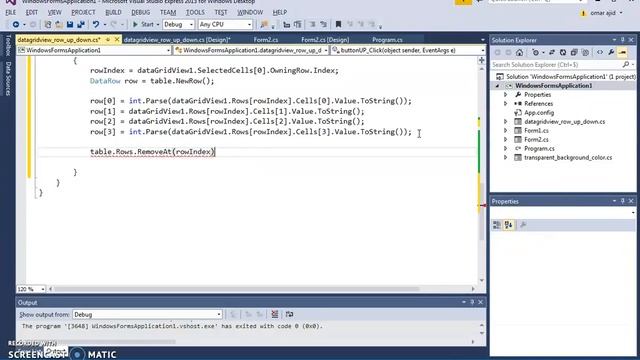Screen dimensions: 640x360
Task: Toggle Preview Selected Items in Solution Explorer
Action: [622, 53]
